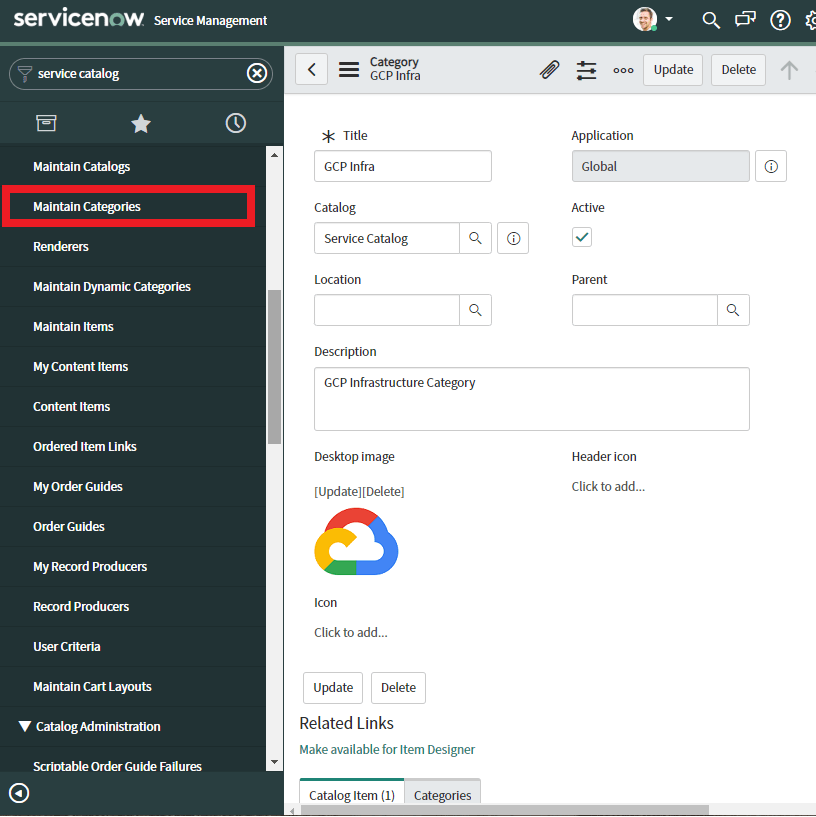This screenshot has height=817, width=816.
Task: Open My Order Guides module
Action: pyautogui.click(x=78, y=487)
